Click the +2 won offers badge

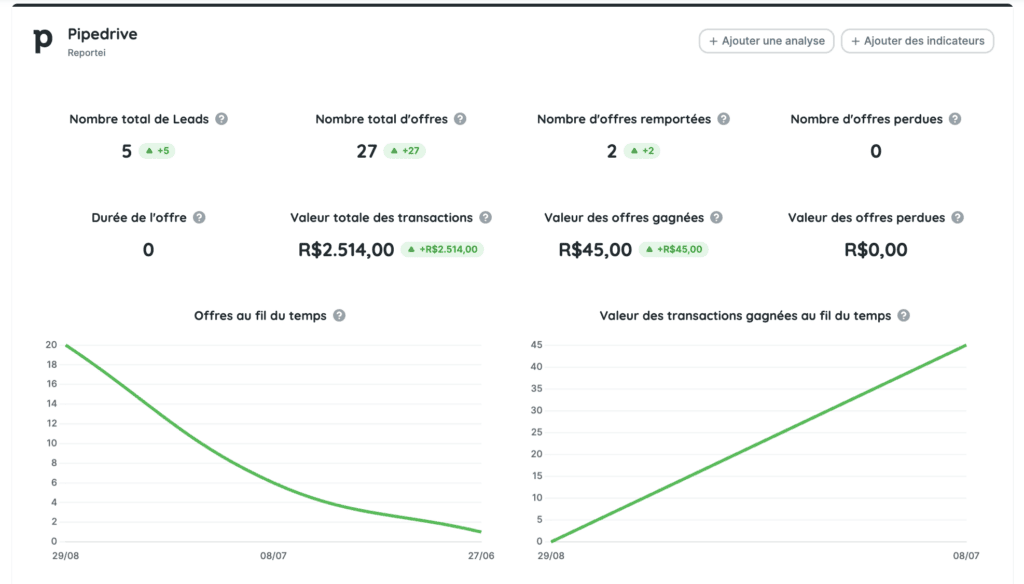click(x=642, y=151)
